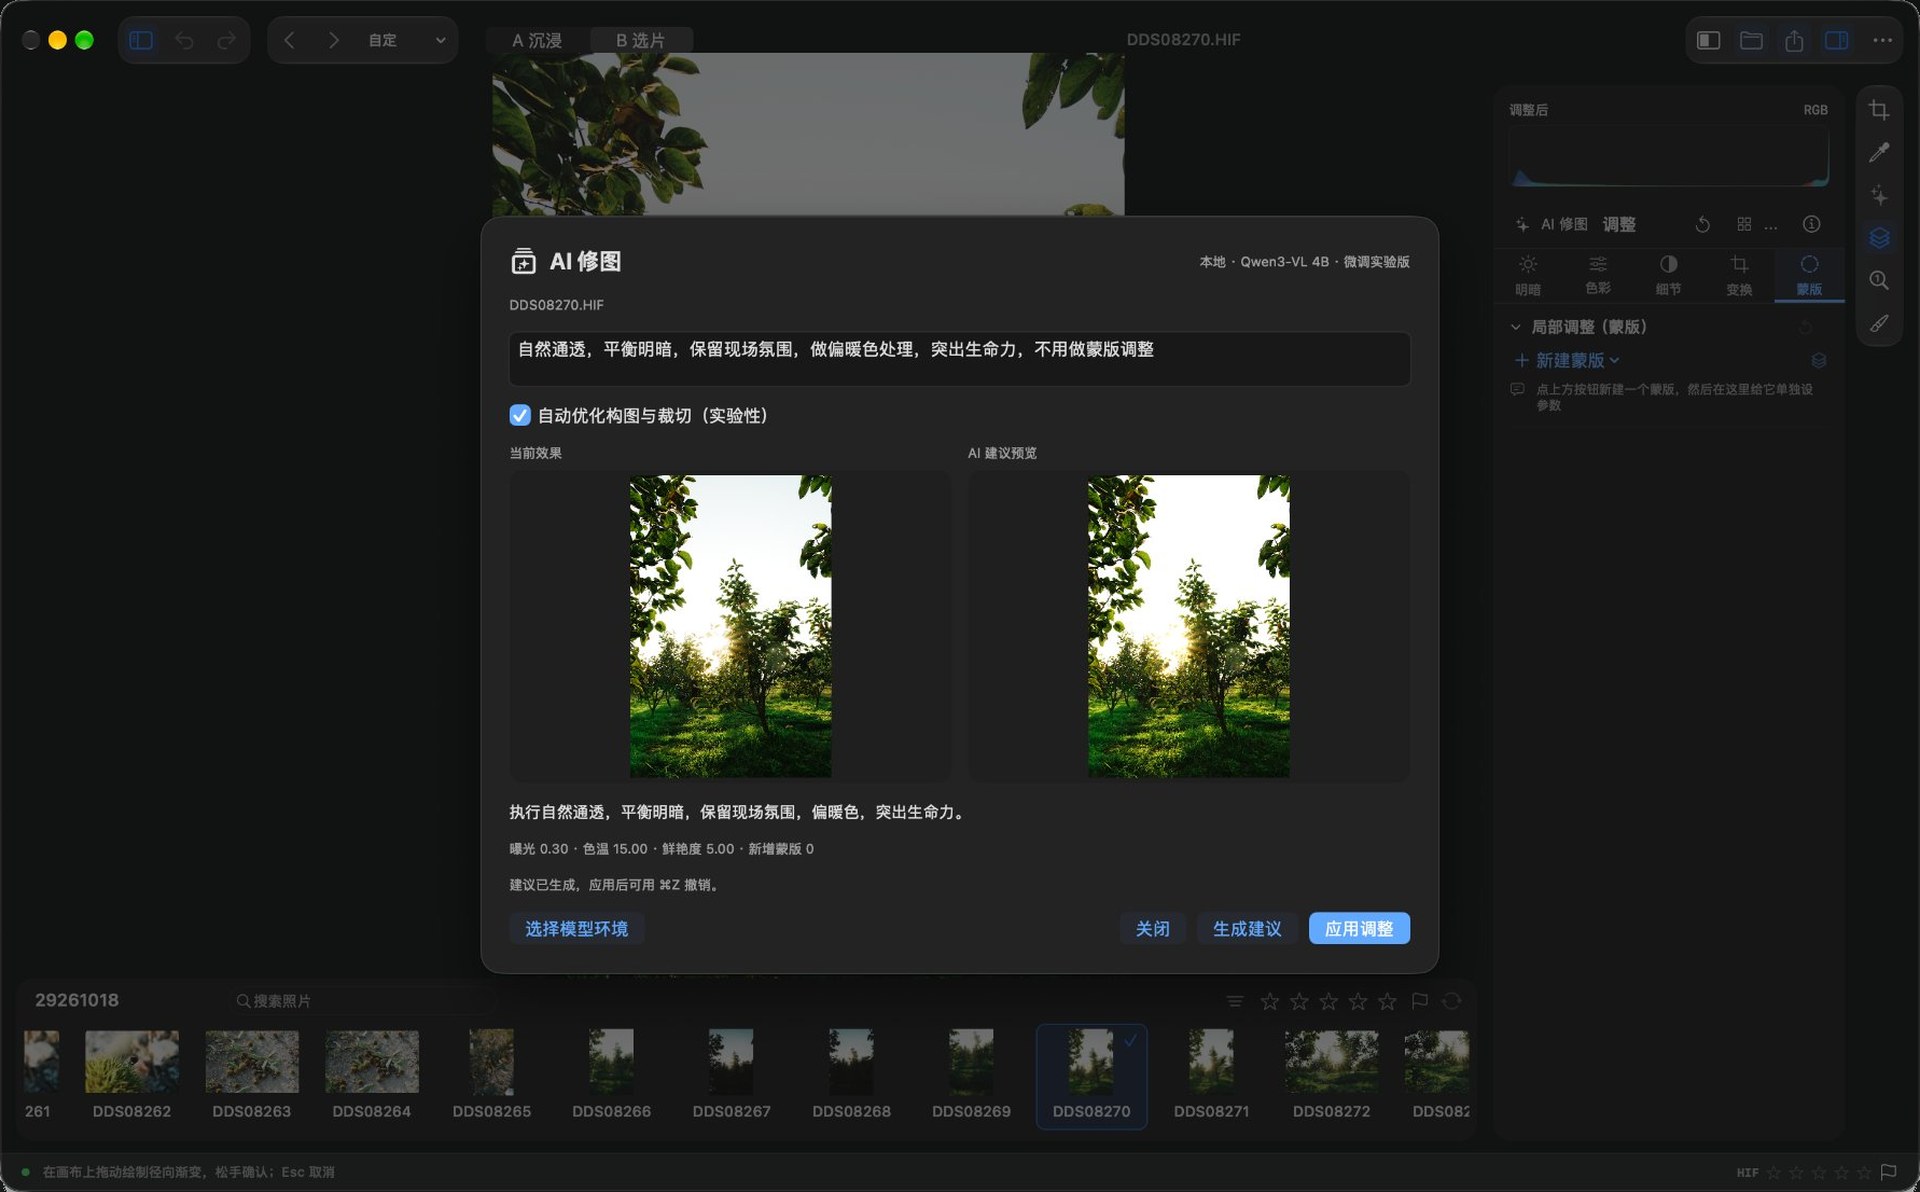Collapse the 局部调整（蒙版）section
The image size is (1920, 1192).
(x=1516, y=327)
